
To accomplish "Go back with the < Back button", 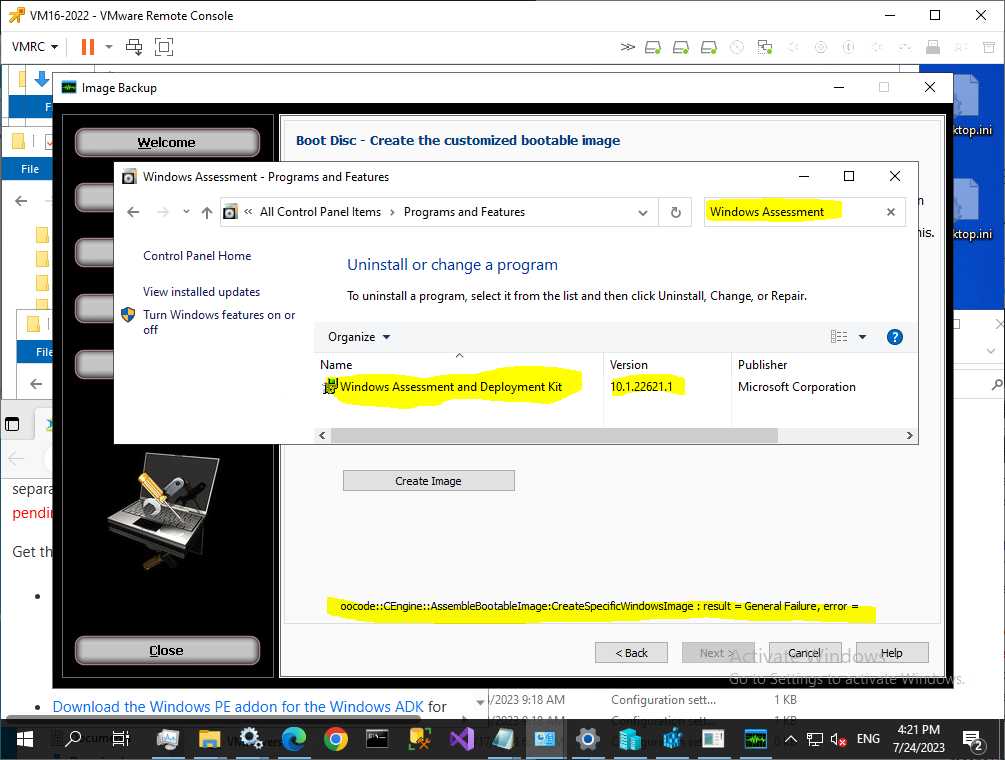I will coord(631,652).
